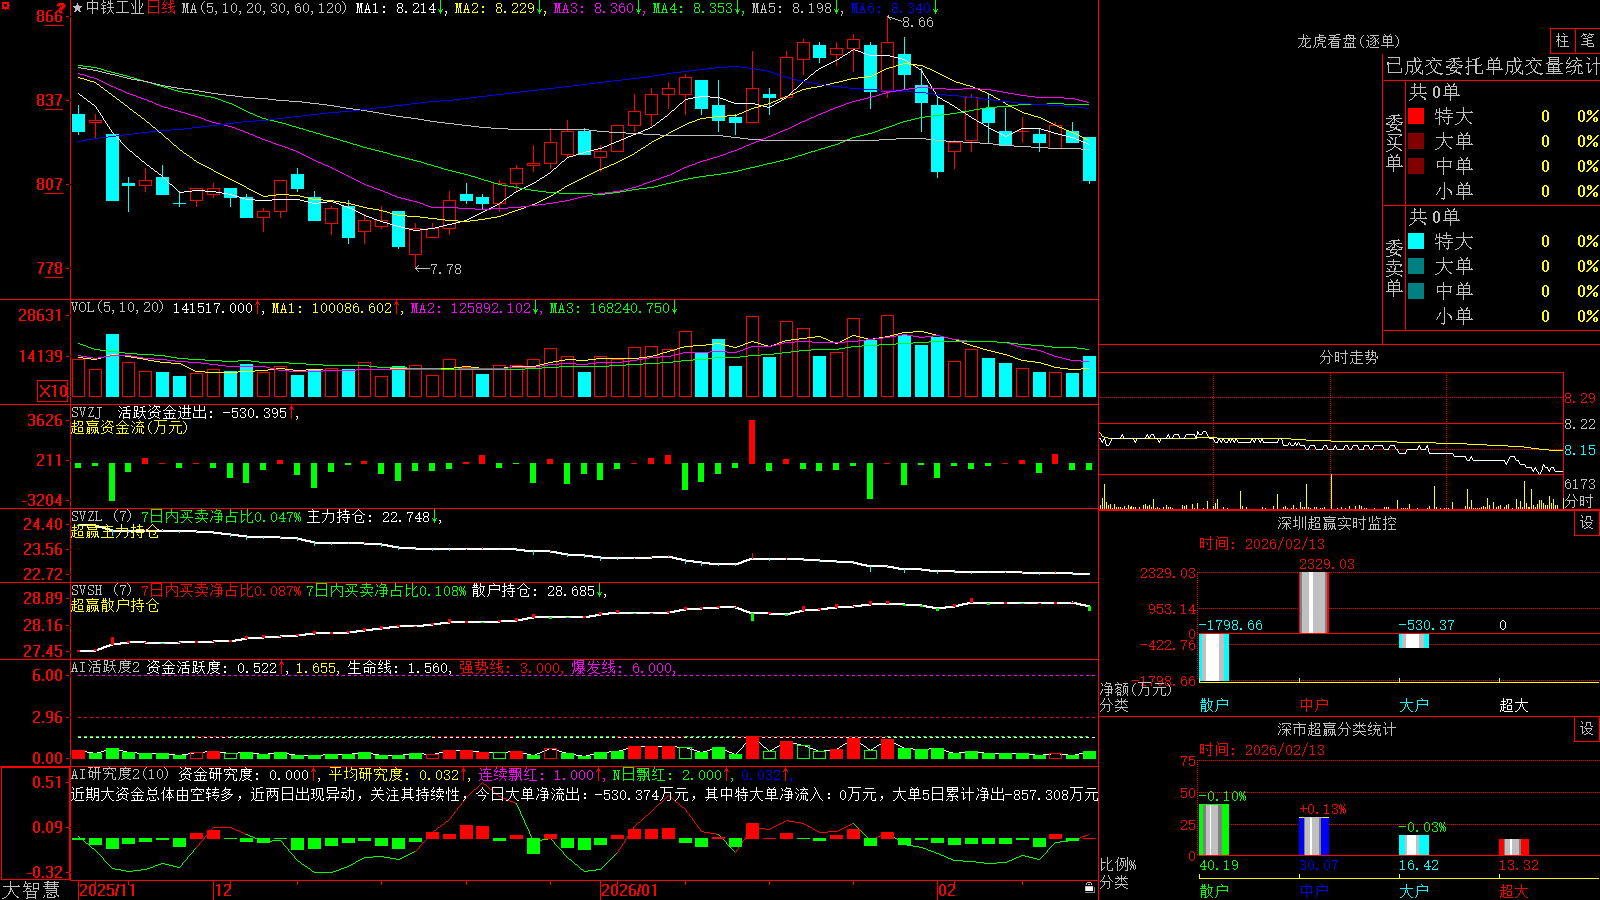Click the 龙虎看盘(逐单) panel title
This screenshot has height=900, width=1600.
coord(1349,41)
